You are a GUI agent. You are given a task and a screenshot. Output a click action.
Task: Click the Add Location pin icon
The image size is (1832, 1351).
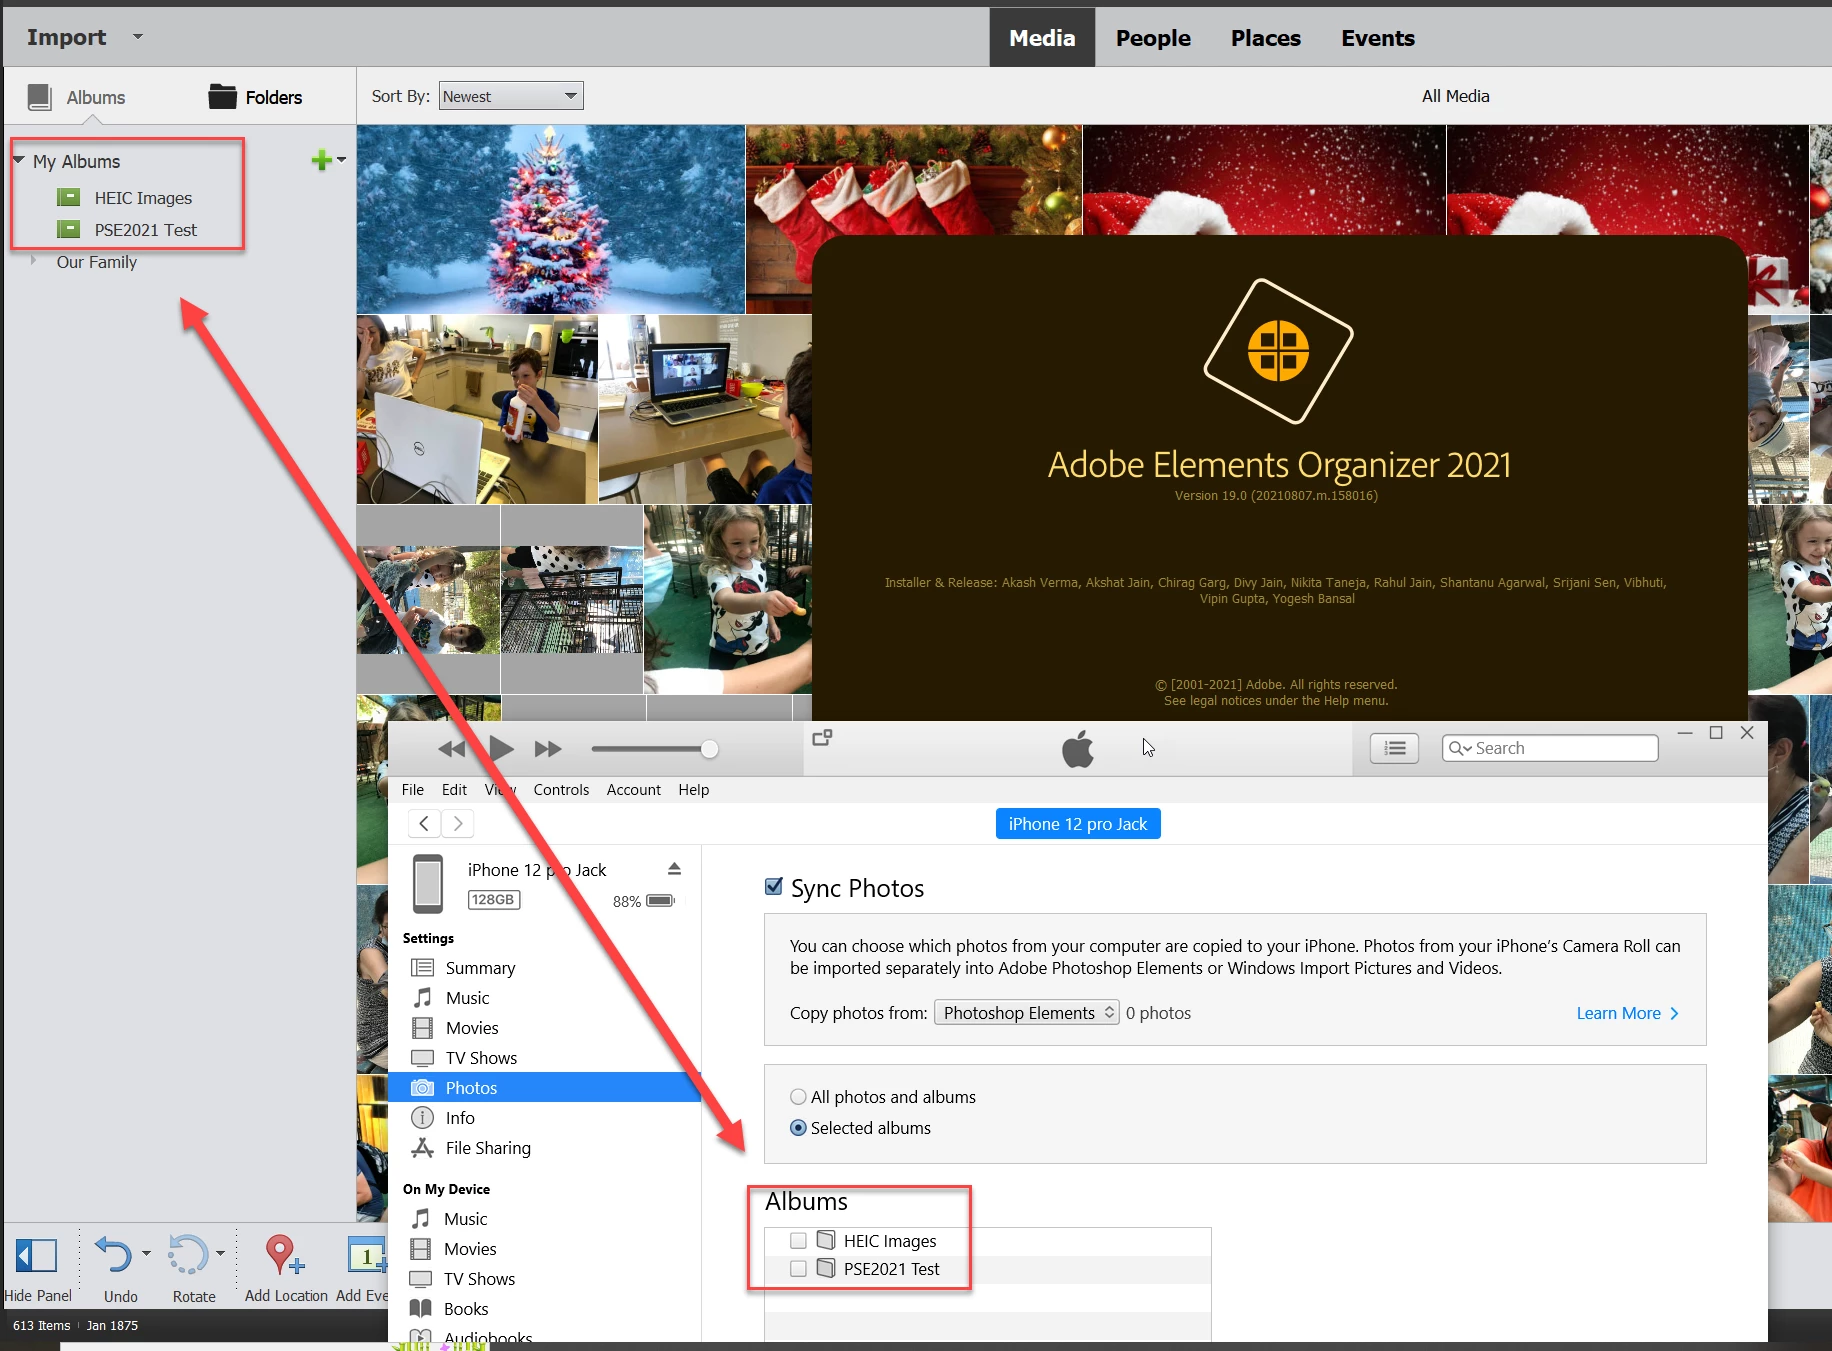(284, 1254)
